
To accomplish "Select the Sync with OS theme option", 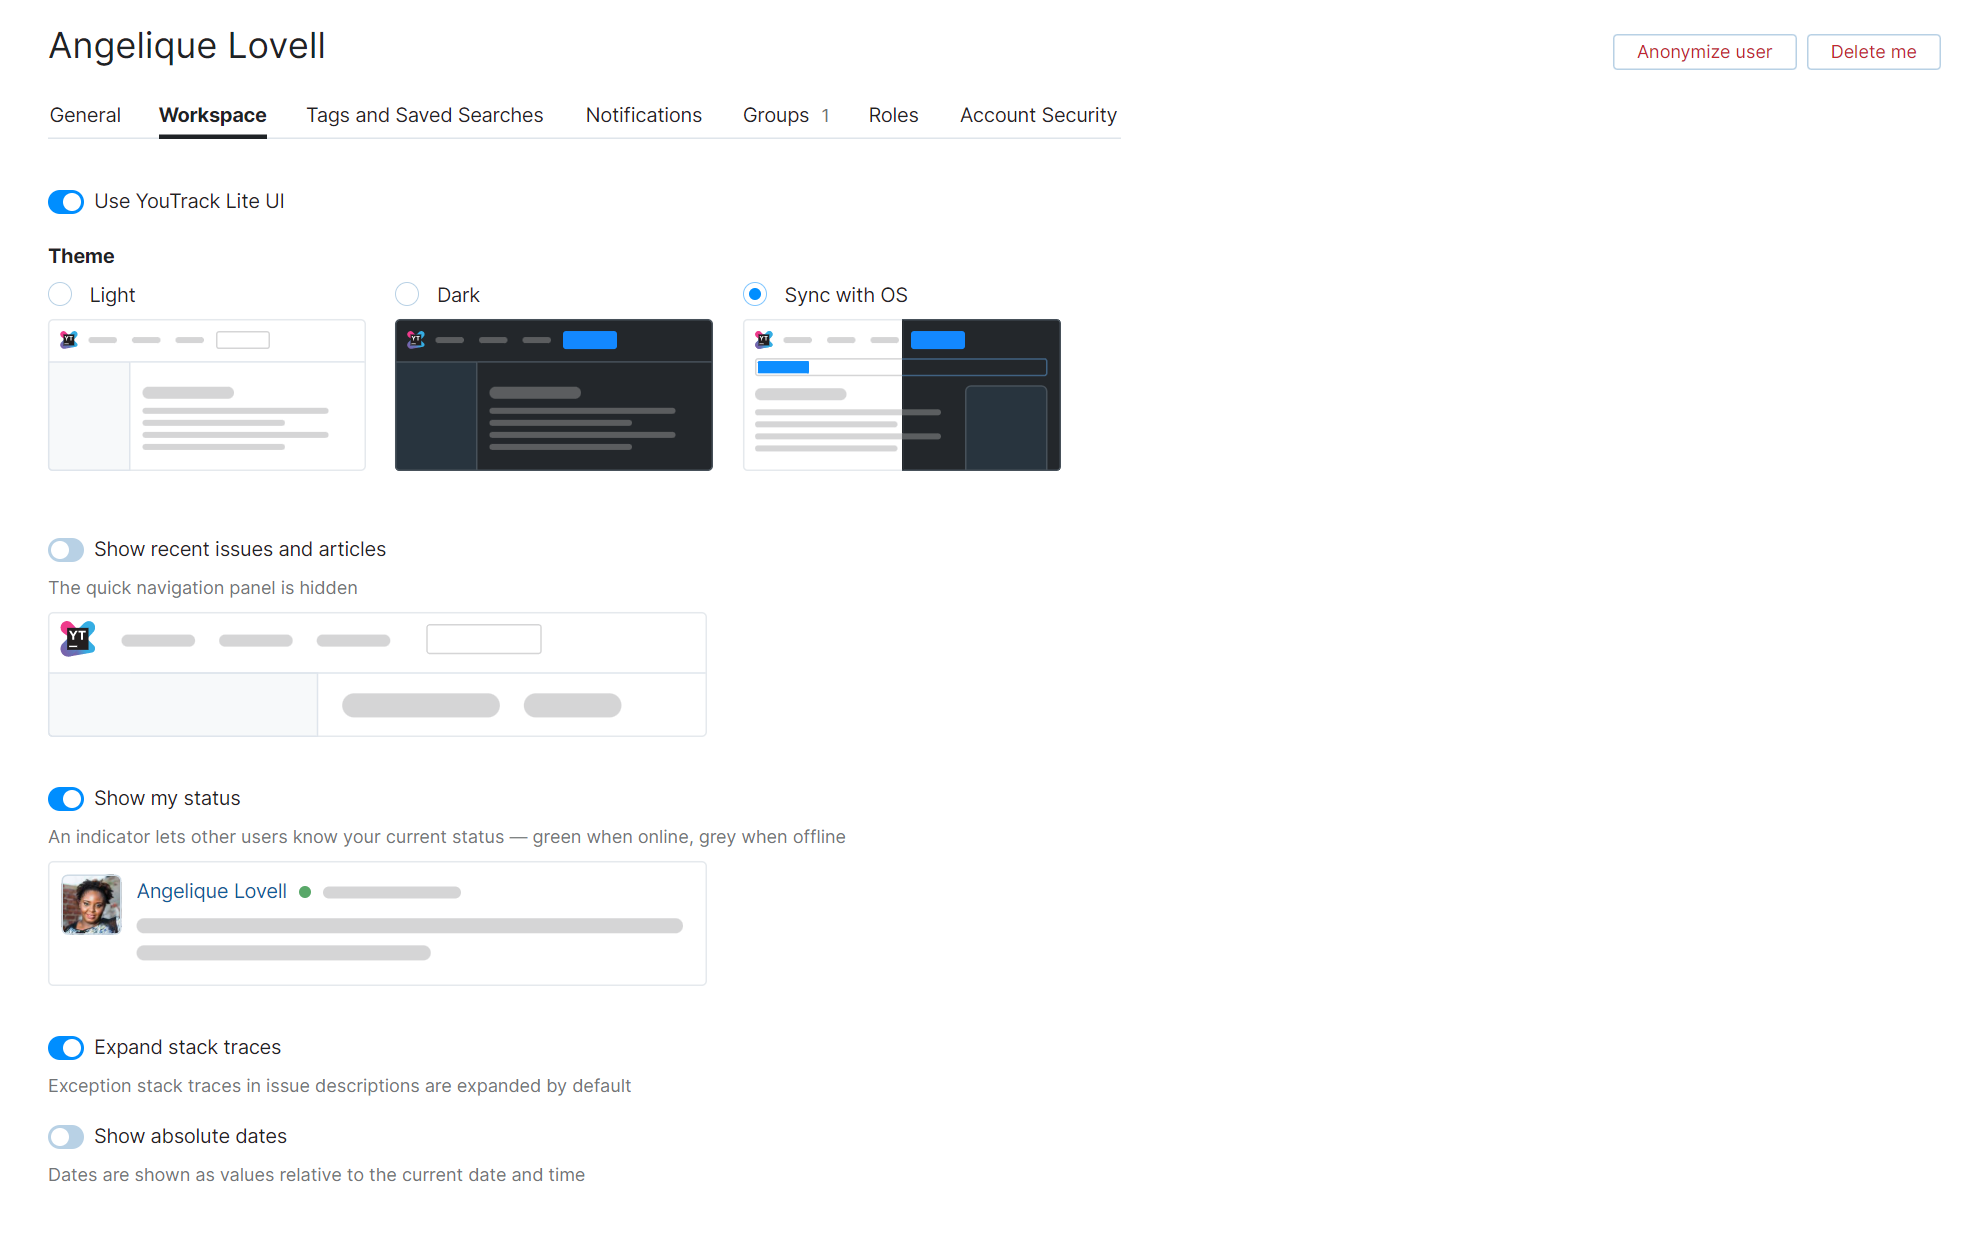I will point(755,294).
